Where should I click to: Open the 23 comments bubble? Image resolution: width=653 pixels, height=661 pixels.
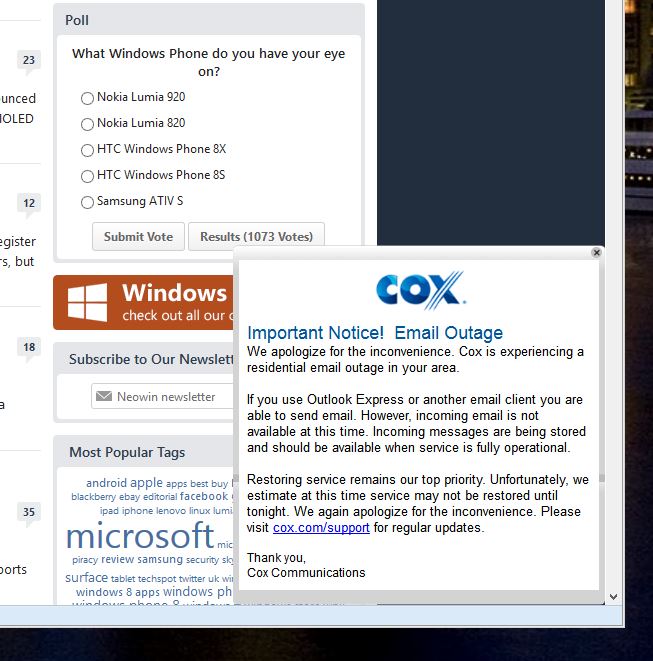pos(29,60)
